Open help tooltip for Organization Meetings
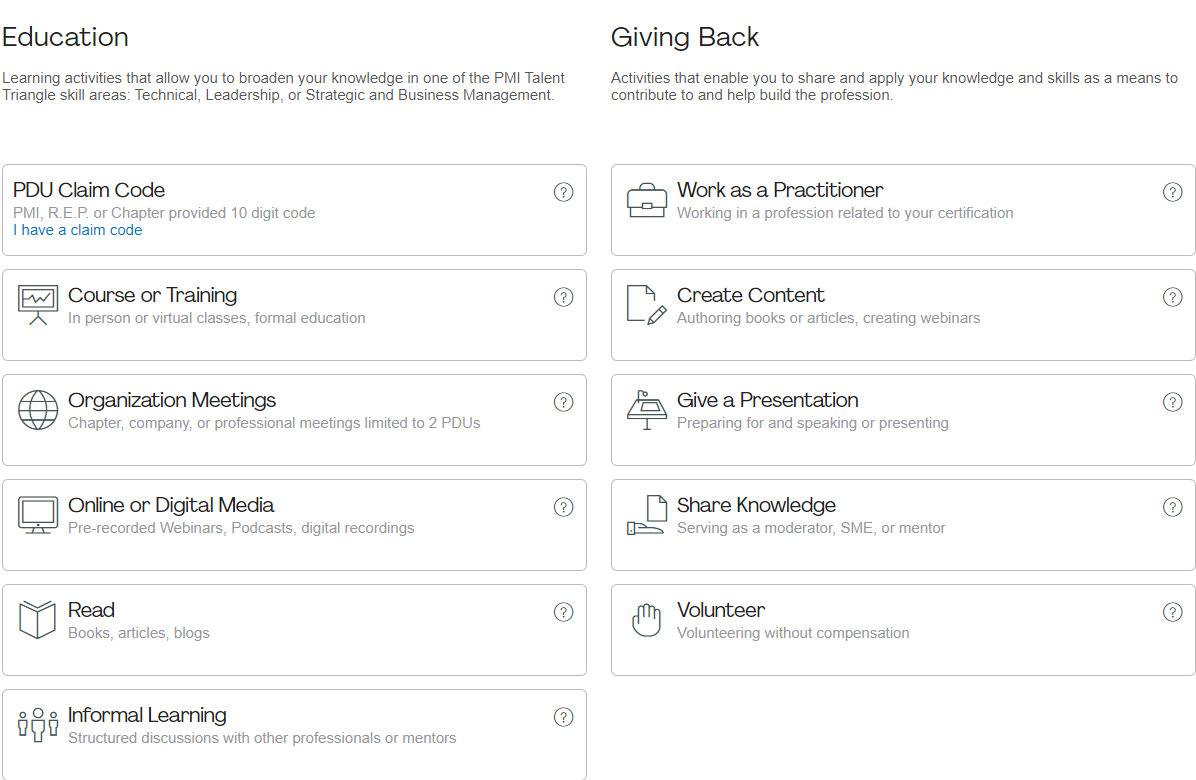1196x780 pixels. pos(564,403)
